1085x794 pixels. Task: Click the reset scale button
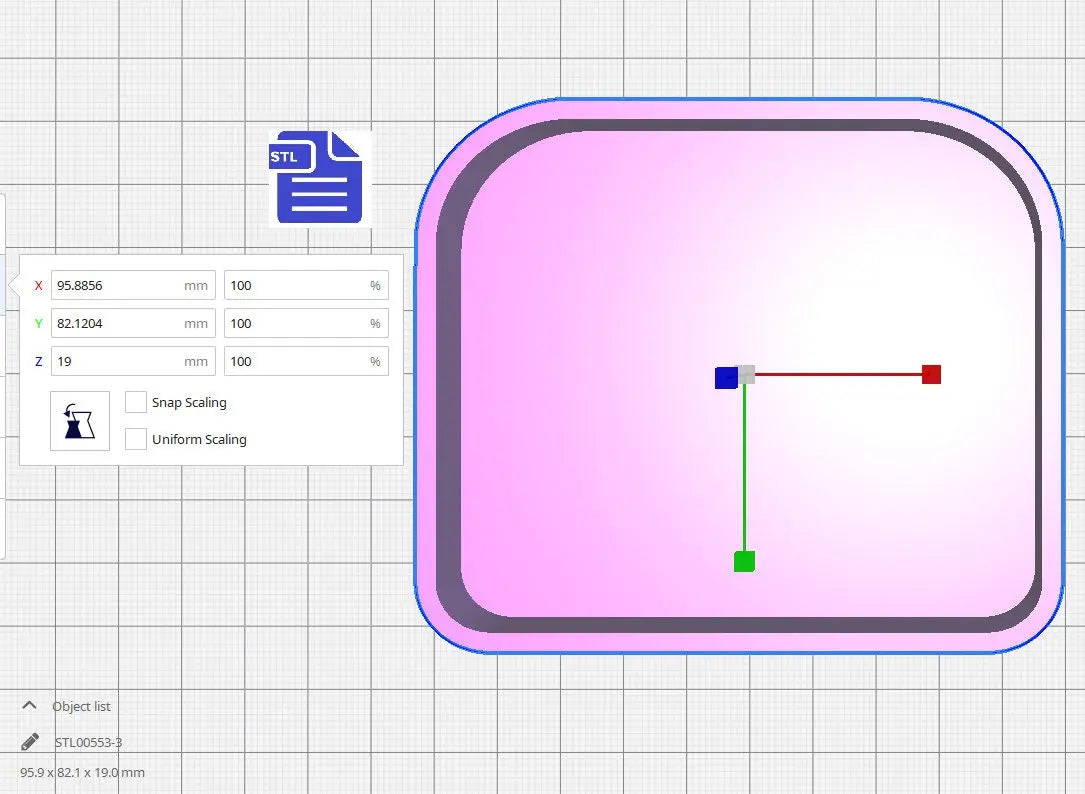[x=80, y=421]
